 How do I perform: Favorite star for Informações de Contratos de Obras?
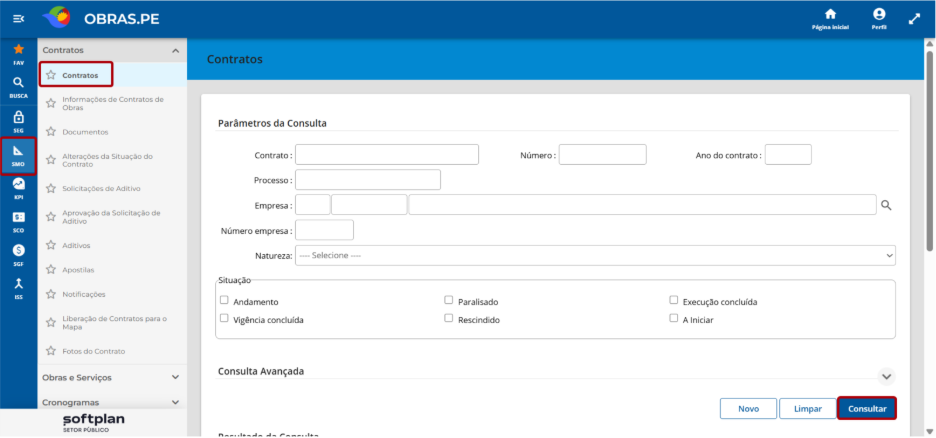tap(51, 103)
